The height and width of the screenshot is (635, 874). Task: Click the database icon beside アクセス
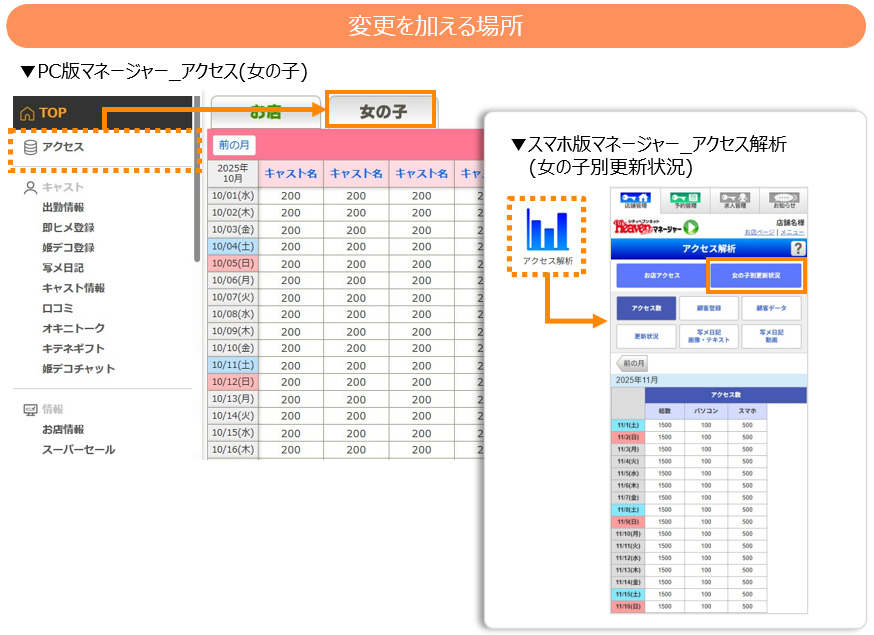(x=30, y=147)
